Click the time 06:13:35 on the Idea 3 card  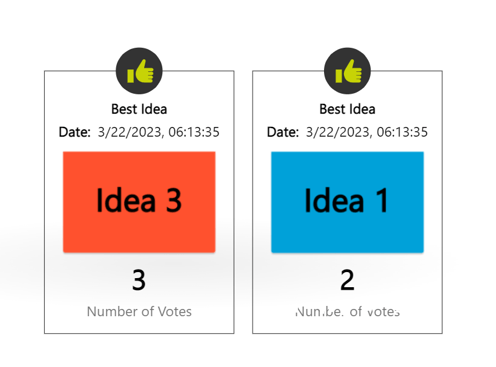pos(194,132)
